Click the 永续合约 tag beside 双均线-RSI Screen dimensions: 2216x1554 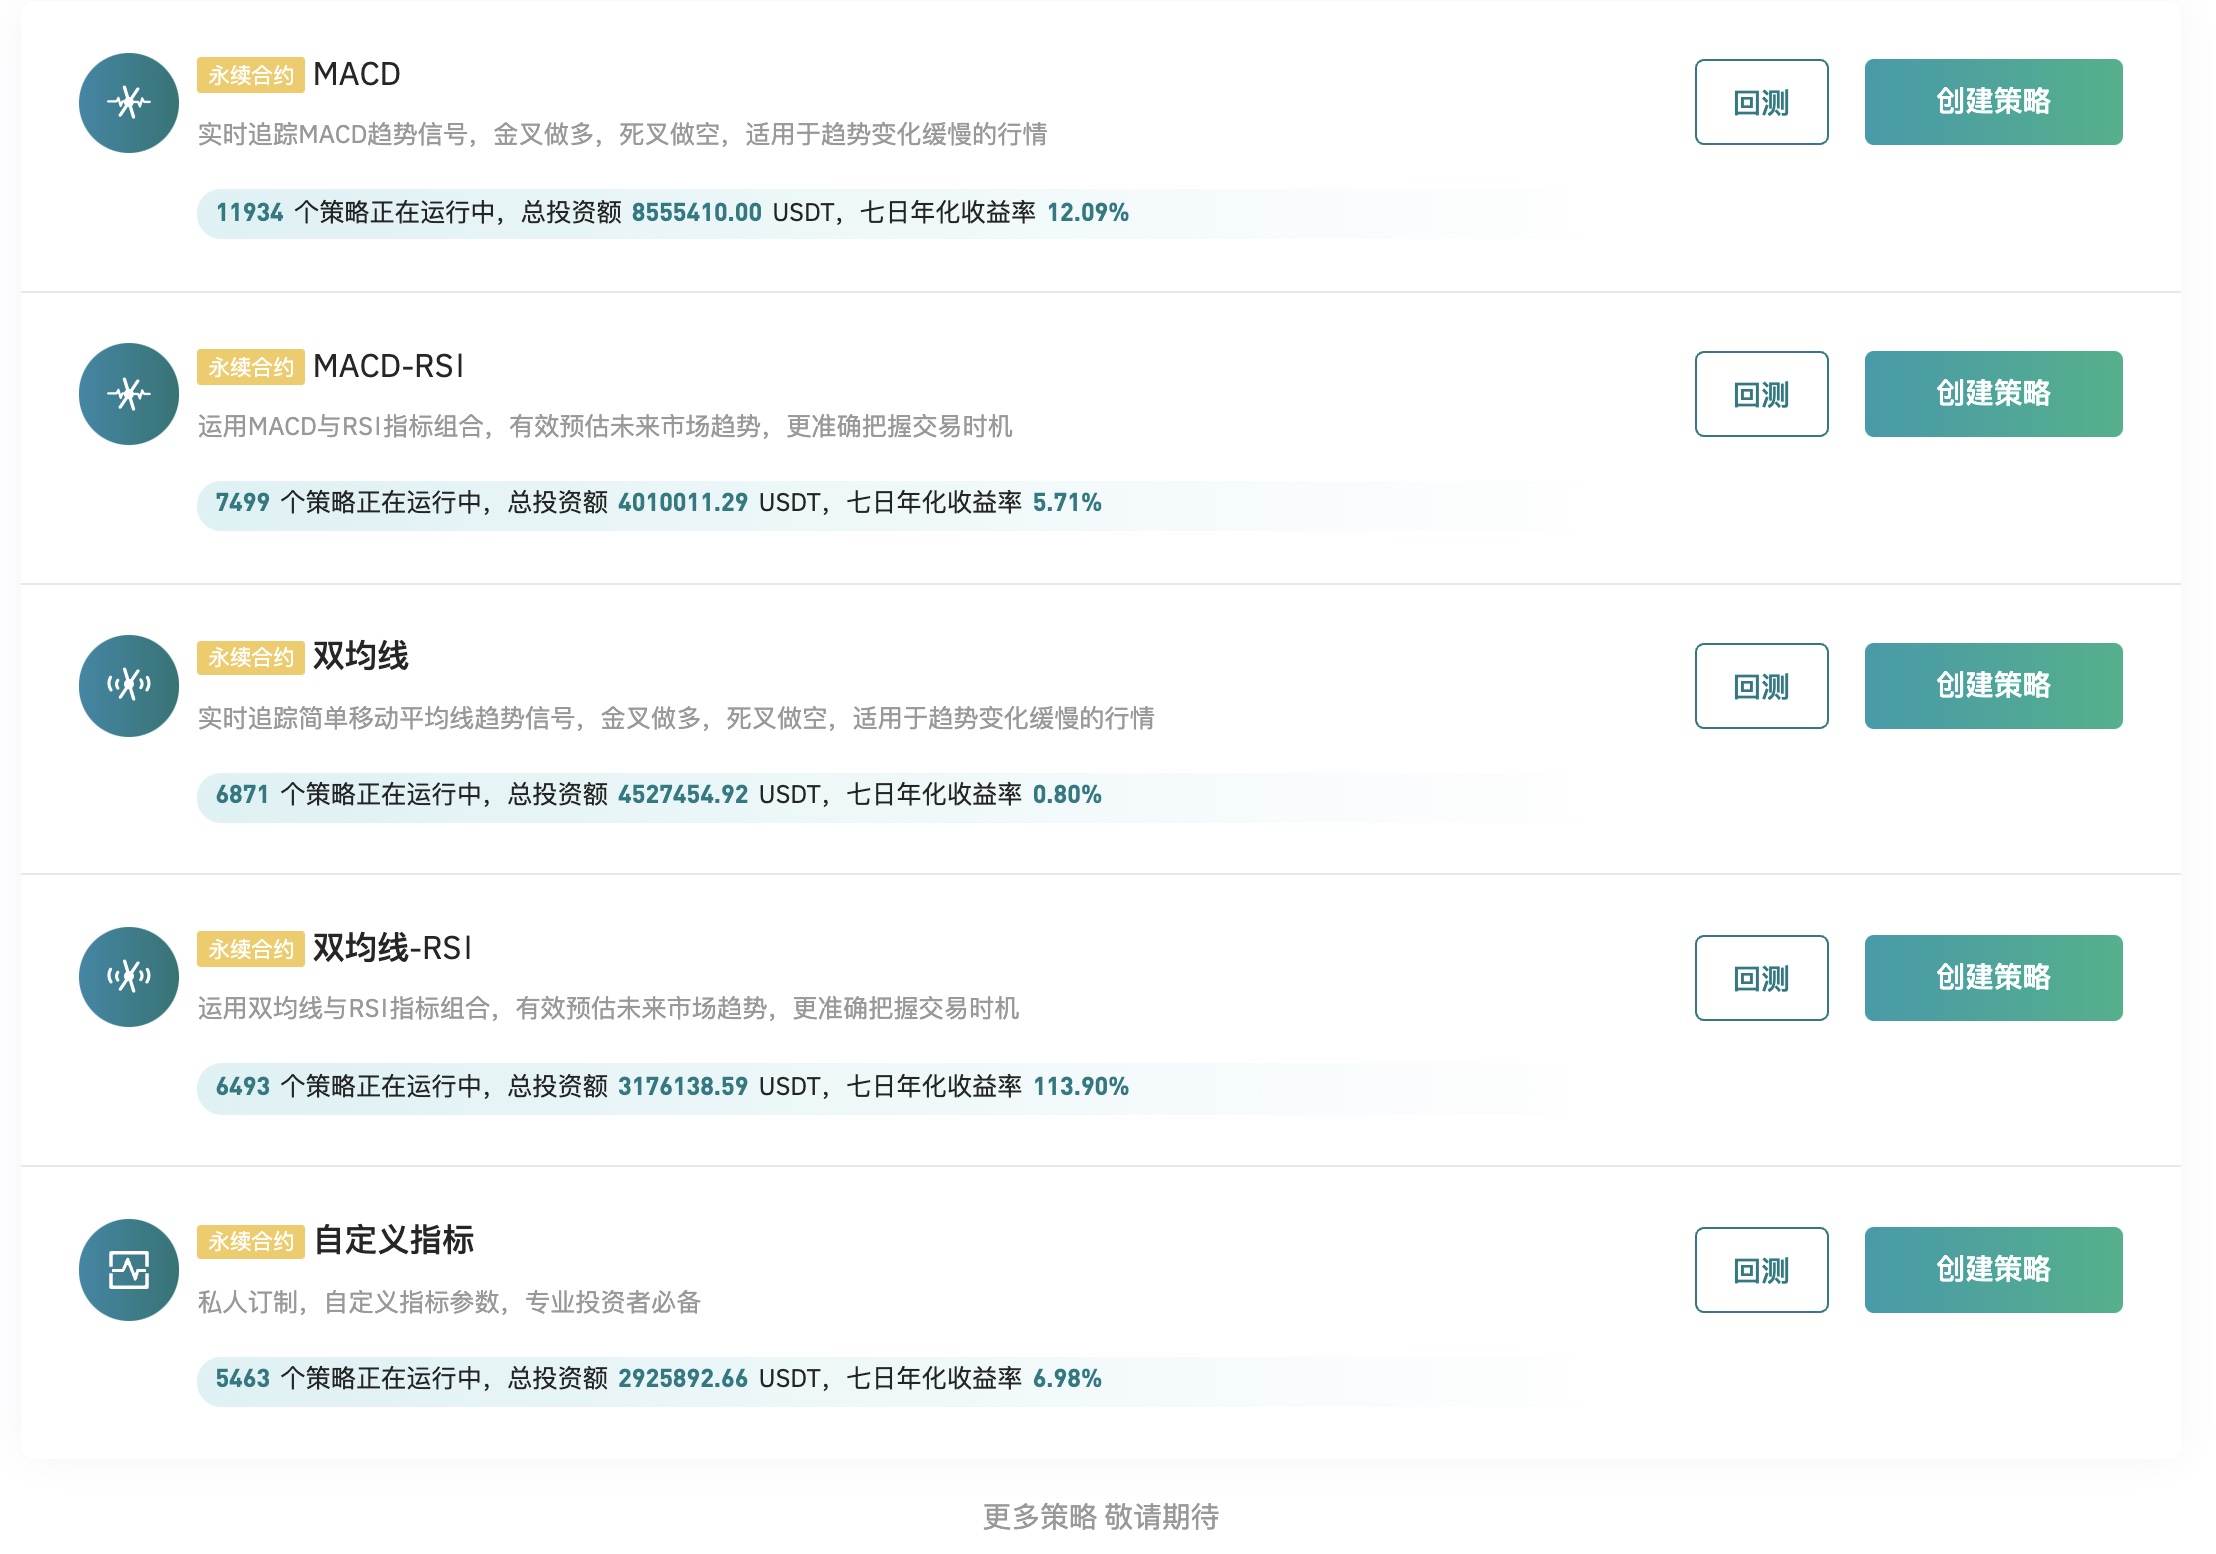click(x=251, y=949)
